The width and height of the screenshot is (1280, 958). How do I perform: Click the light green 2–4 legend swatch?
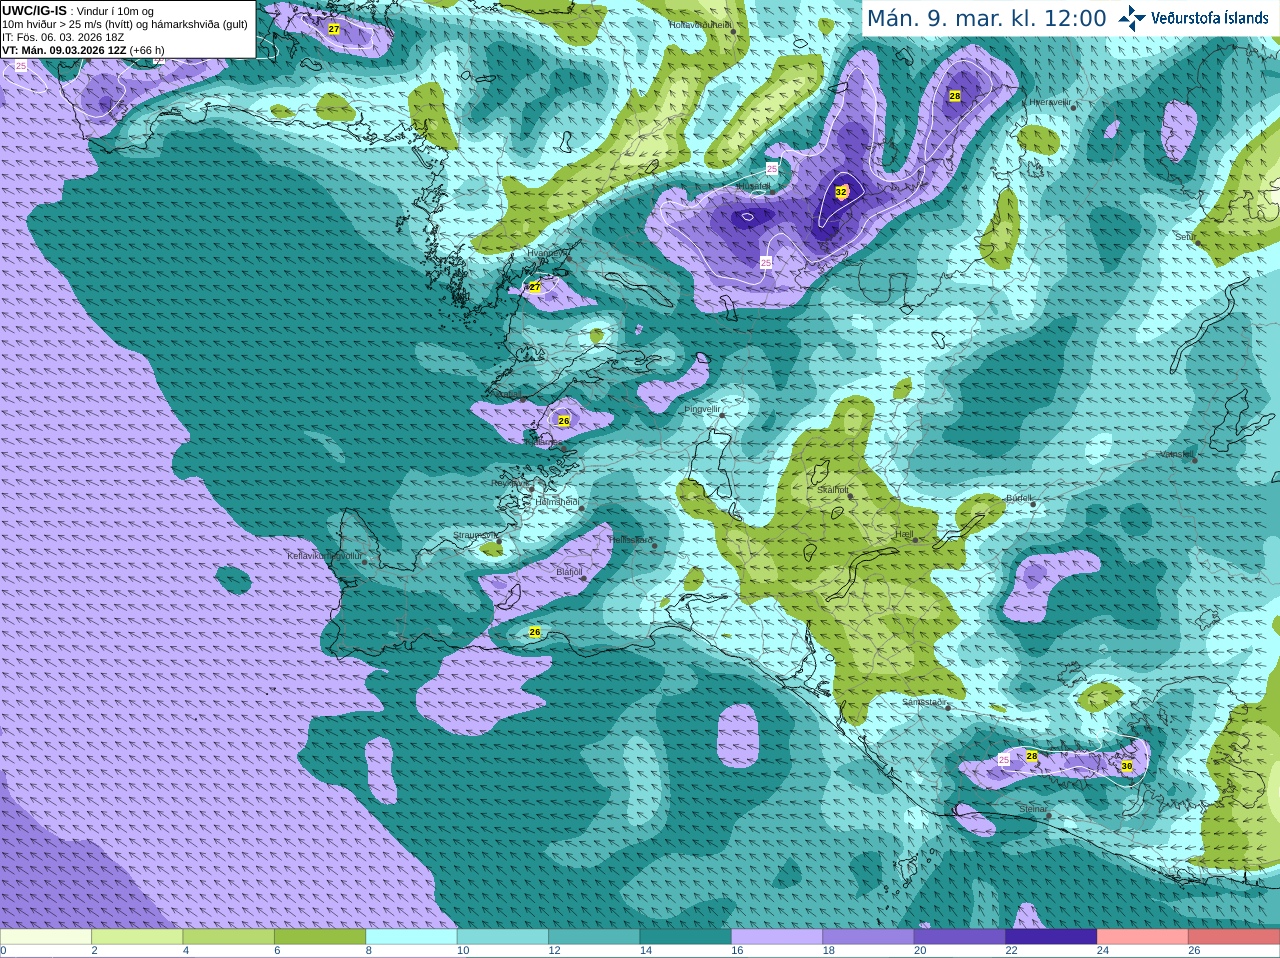[x=137, y=937]
